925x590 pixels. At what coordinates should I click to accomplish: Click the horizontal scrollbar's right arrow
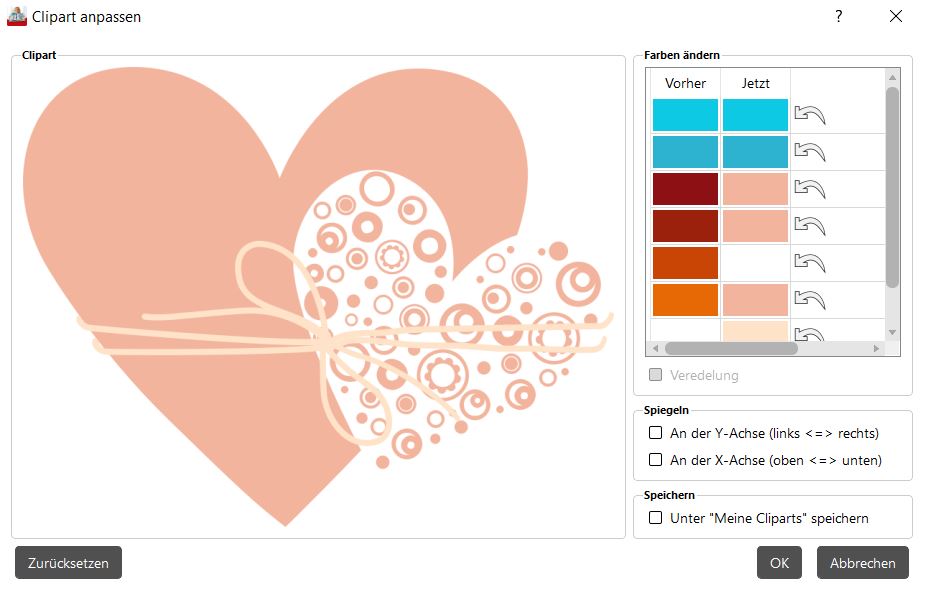pos(877,349)
